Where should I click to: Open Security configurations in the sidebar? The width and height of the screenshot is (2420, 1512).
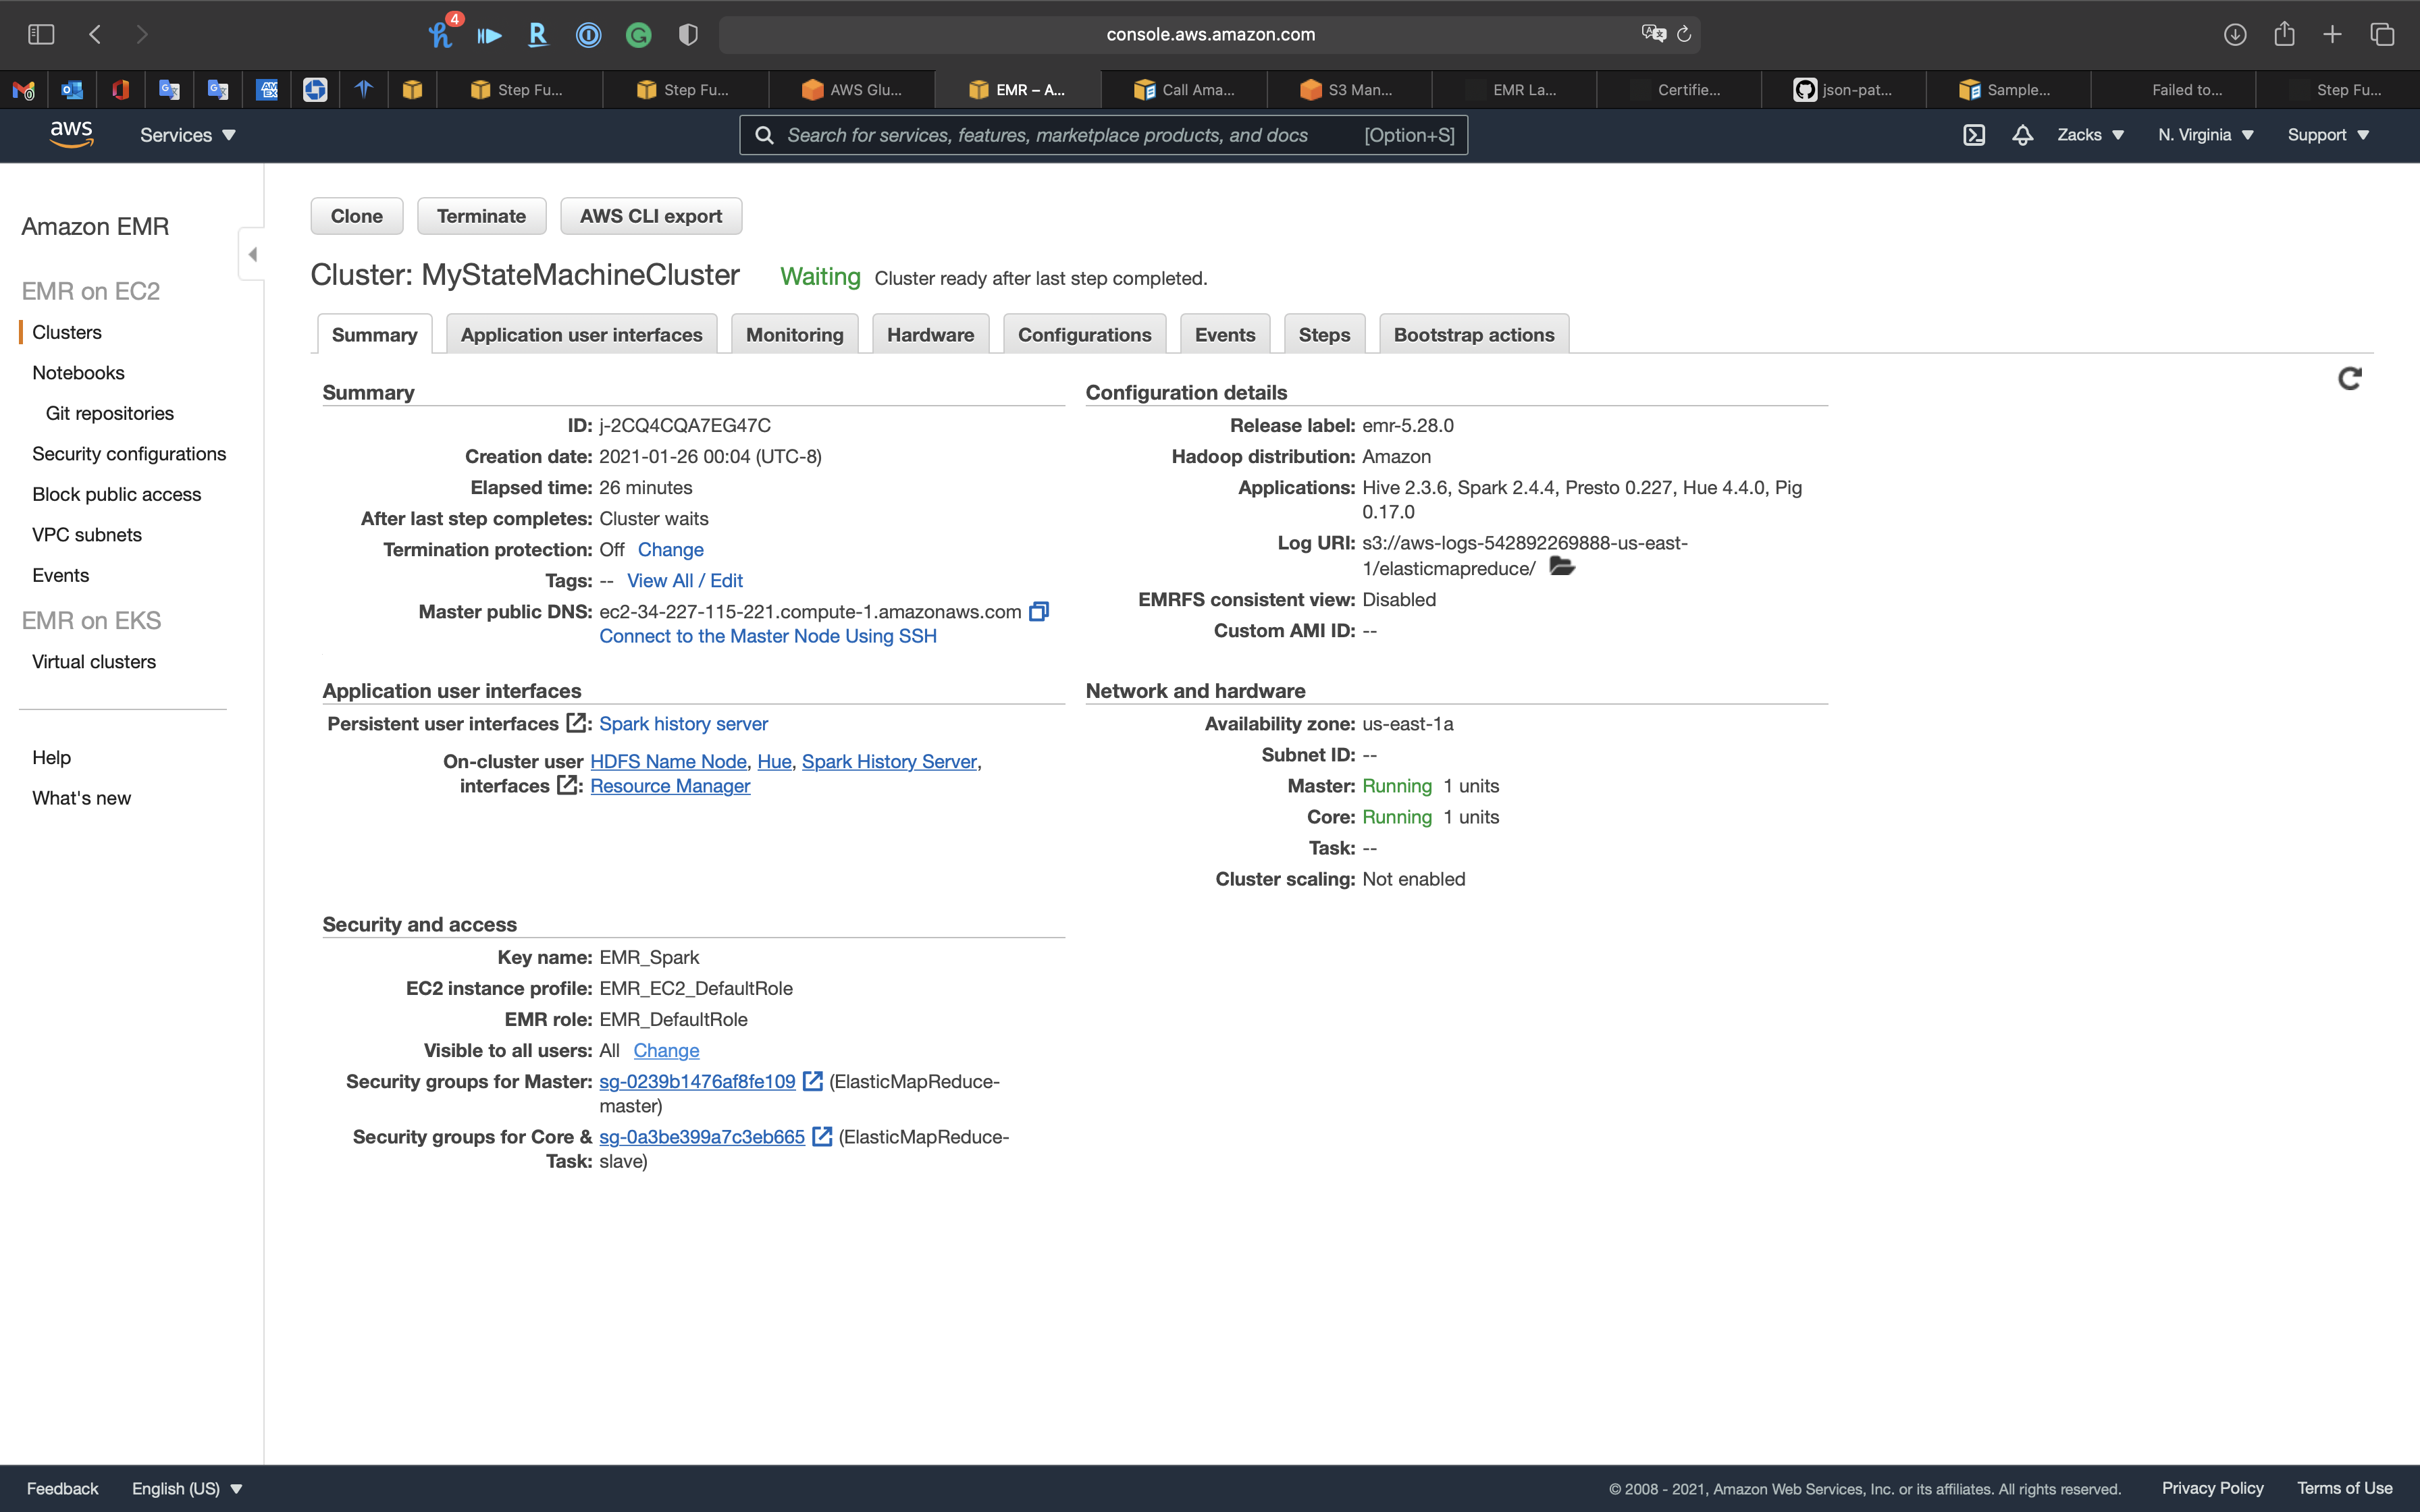(x=129, y=454)
